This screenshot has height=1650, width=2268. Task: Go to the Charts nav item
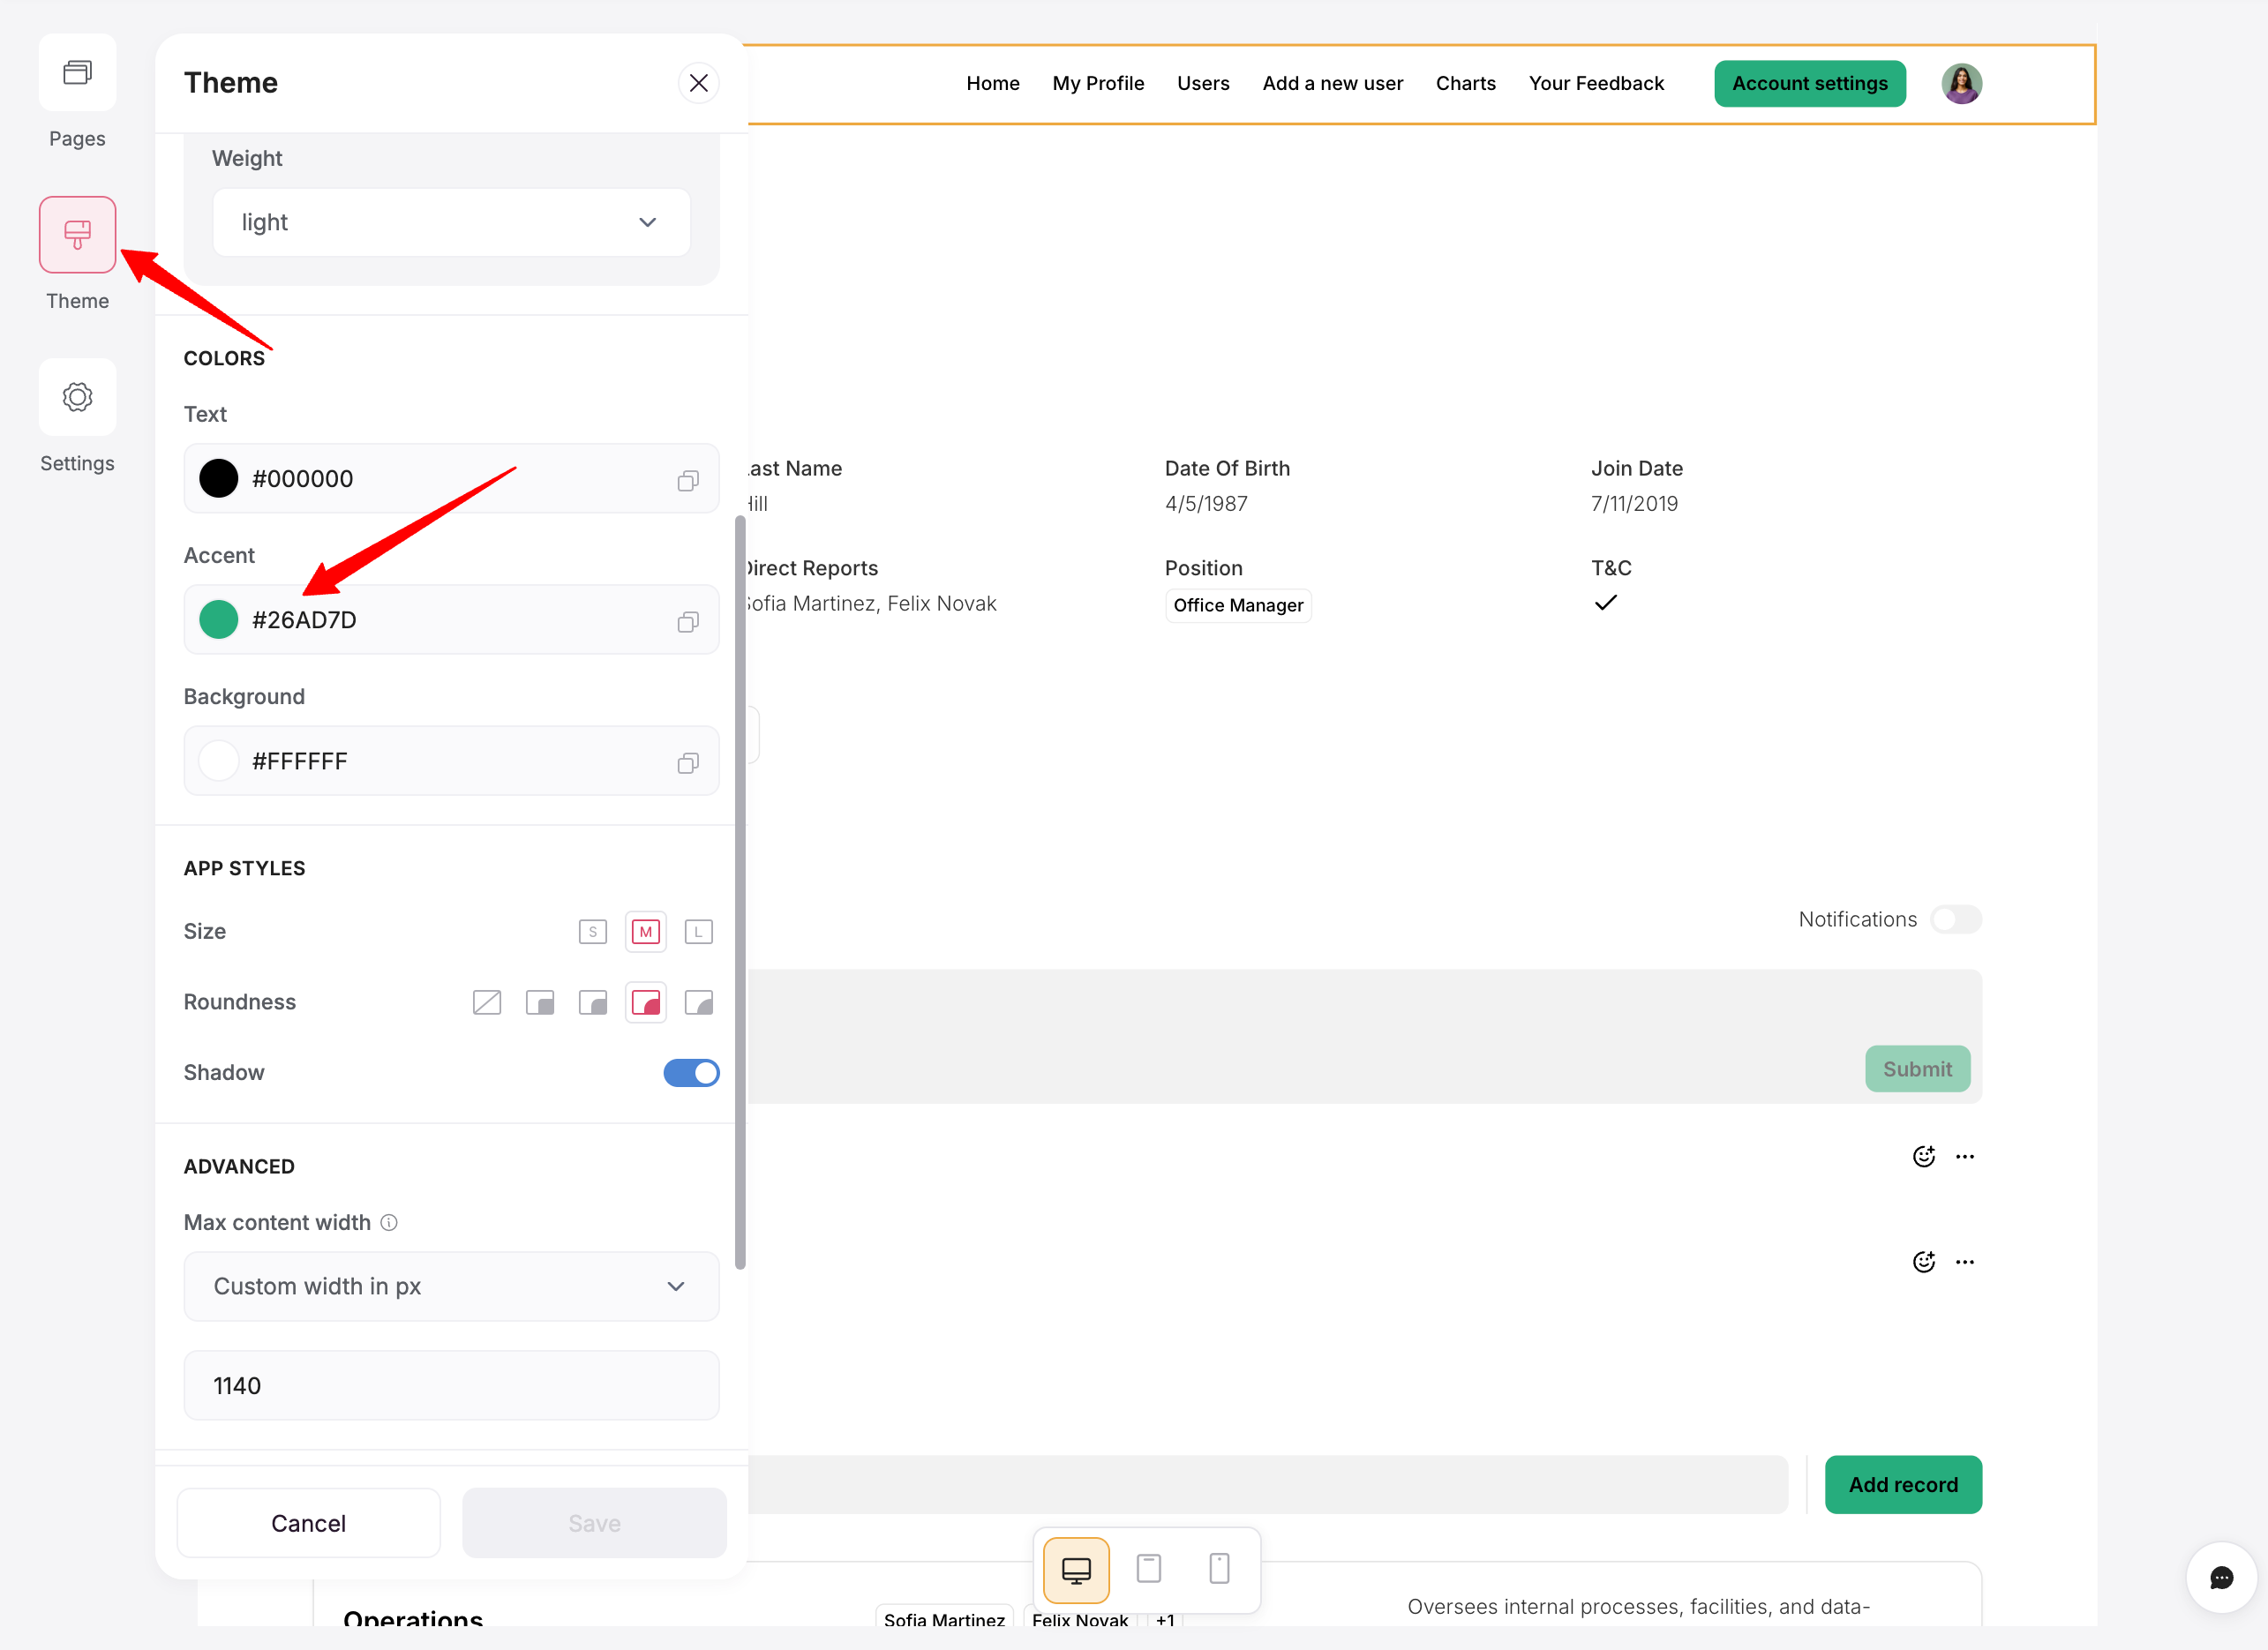coord(1465,84)
